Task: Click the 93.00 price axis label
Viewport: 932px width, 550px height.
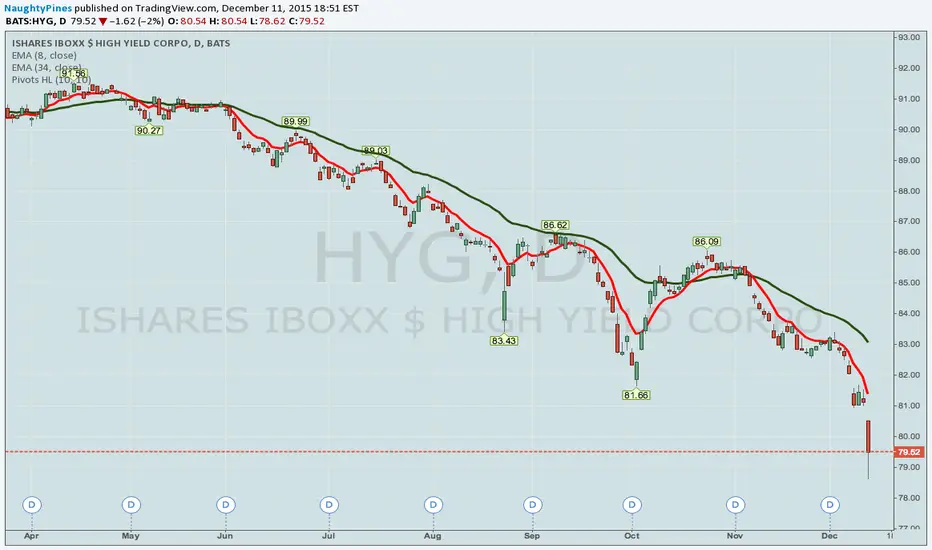Action: [909, 37]
